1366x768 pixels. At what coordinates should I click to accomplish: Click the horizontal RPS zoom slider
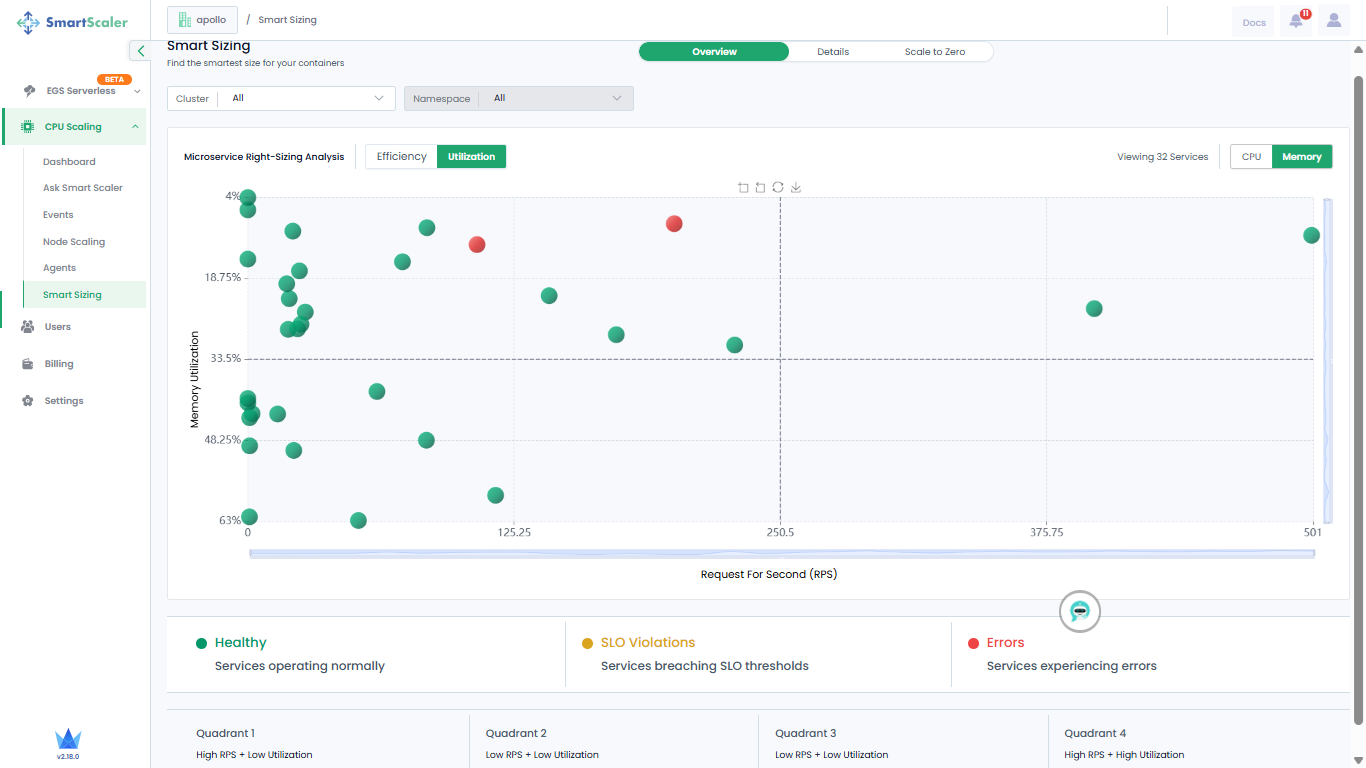pos(781,554)
